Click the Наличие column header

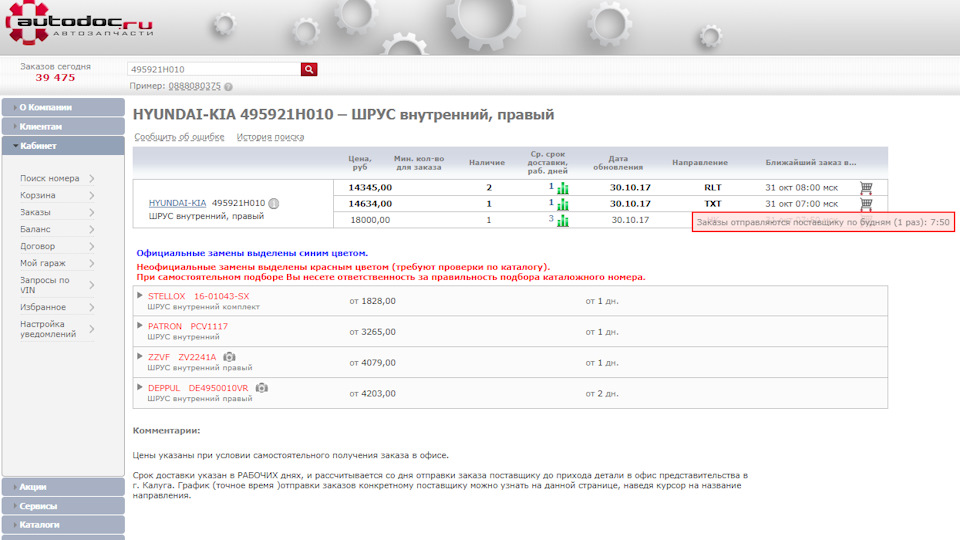[x=487, y=162]
